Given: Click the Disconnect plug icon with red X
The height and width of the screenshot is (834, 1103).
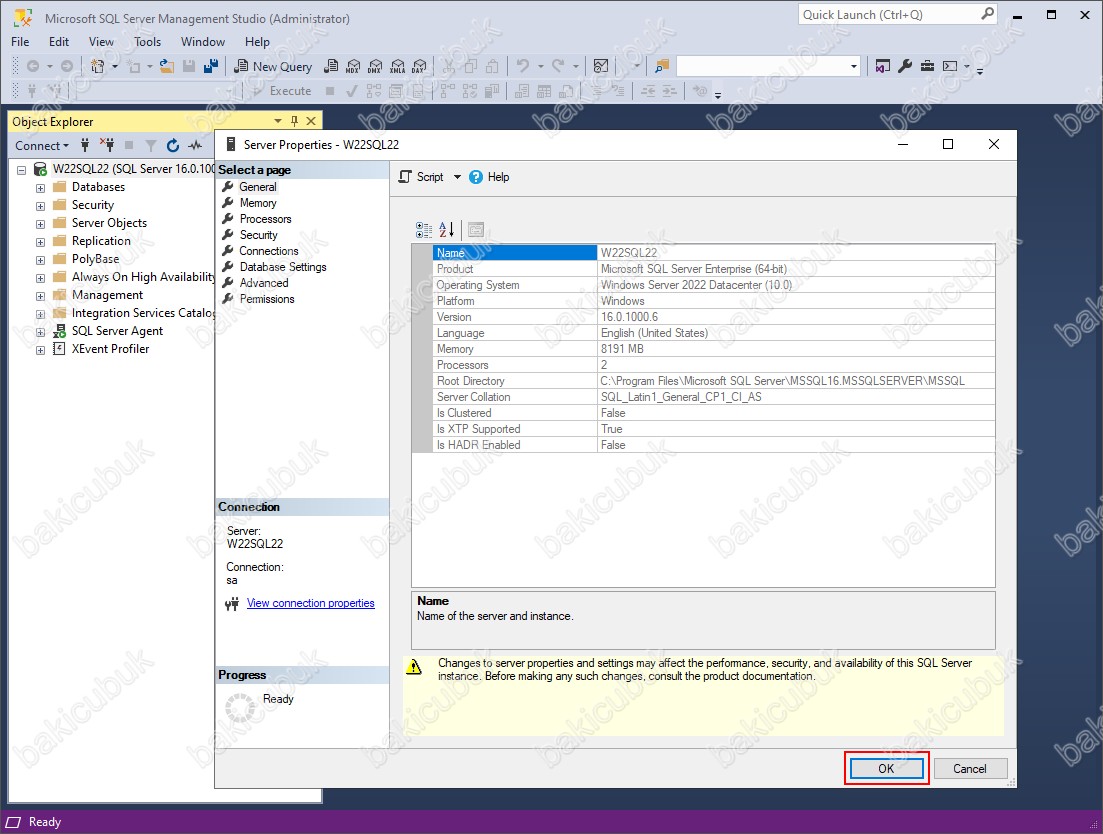Looking at the screenshot, I should click(x=107, y=145).
